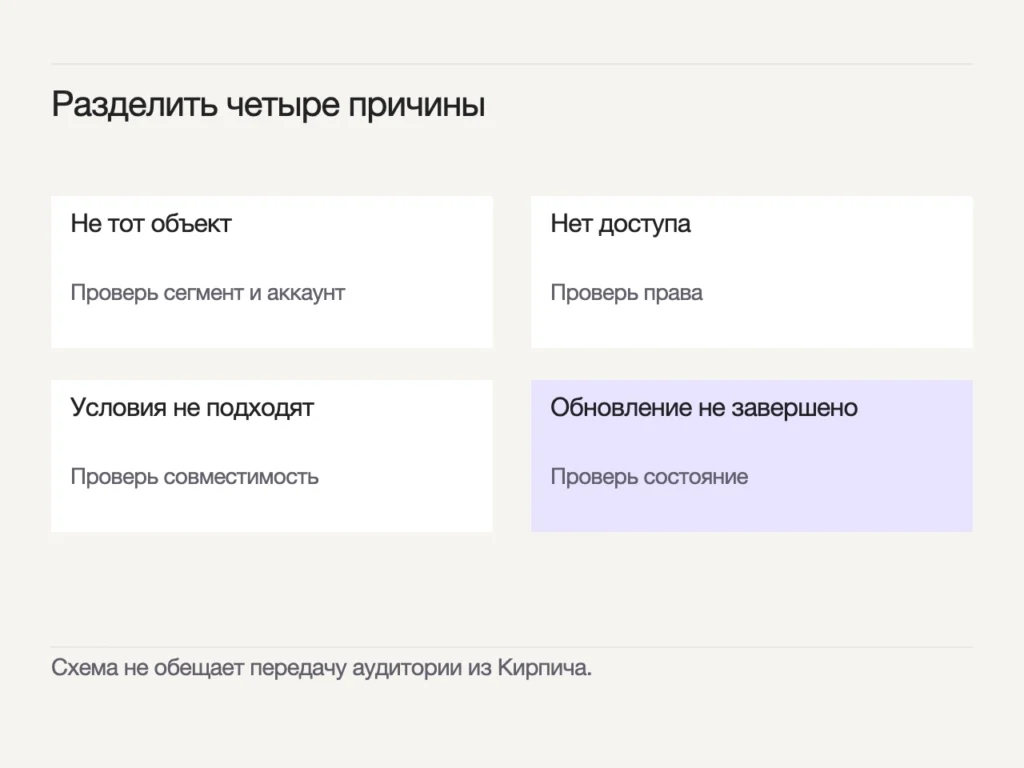Screen dimensions: 1024x768
Task: Click the "Проверь права" text
Action: pyautogui.click(x=626, y=293)
